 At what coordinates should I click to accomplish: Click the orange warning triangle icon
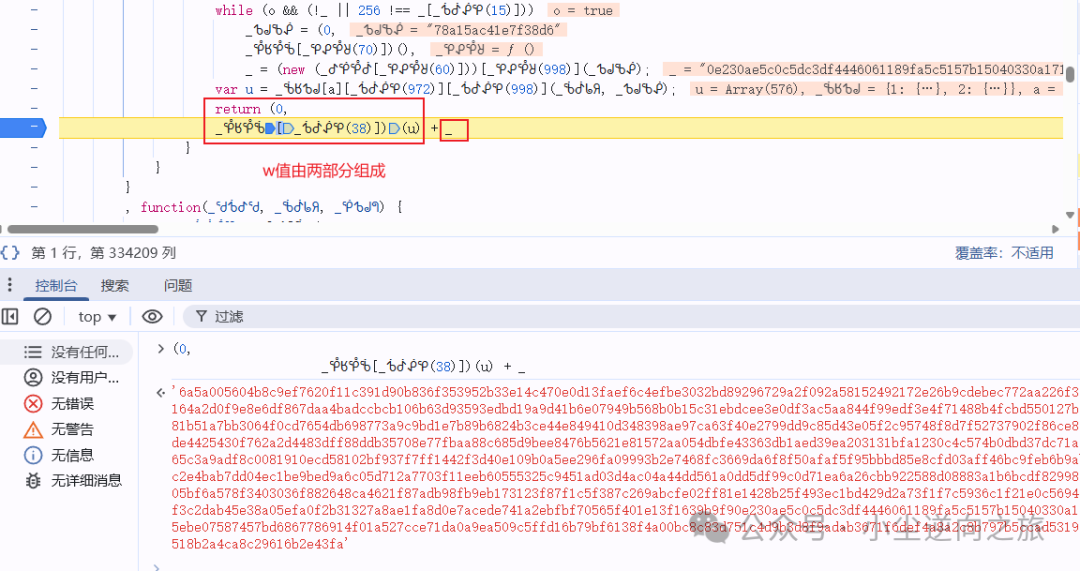[x=33, y=429]
